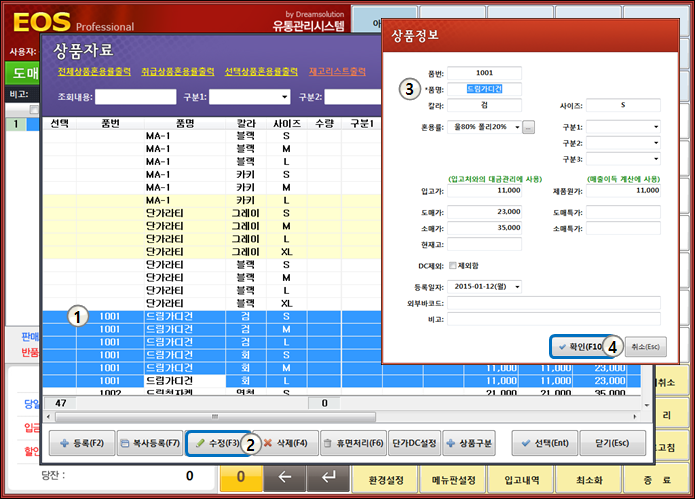Click the 사이즈 column header
Screen dimensions: 695x499
[x=287, y=124]
